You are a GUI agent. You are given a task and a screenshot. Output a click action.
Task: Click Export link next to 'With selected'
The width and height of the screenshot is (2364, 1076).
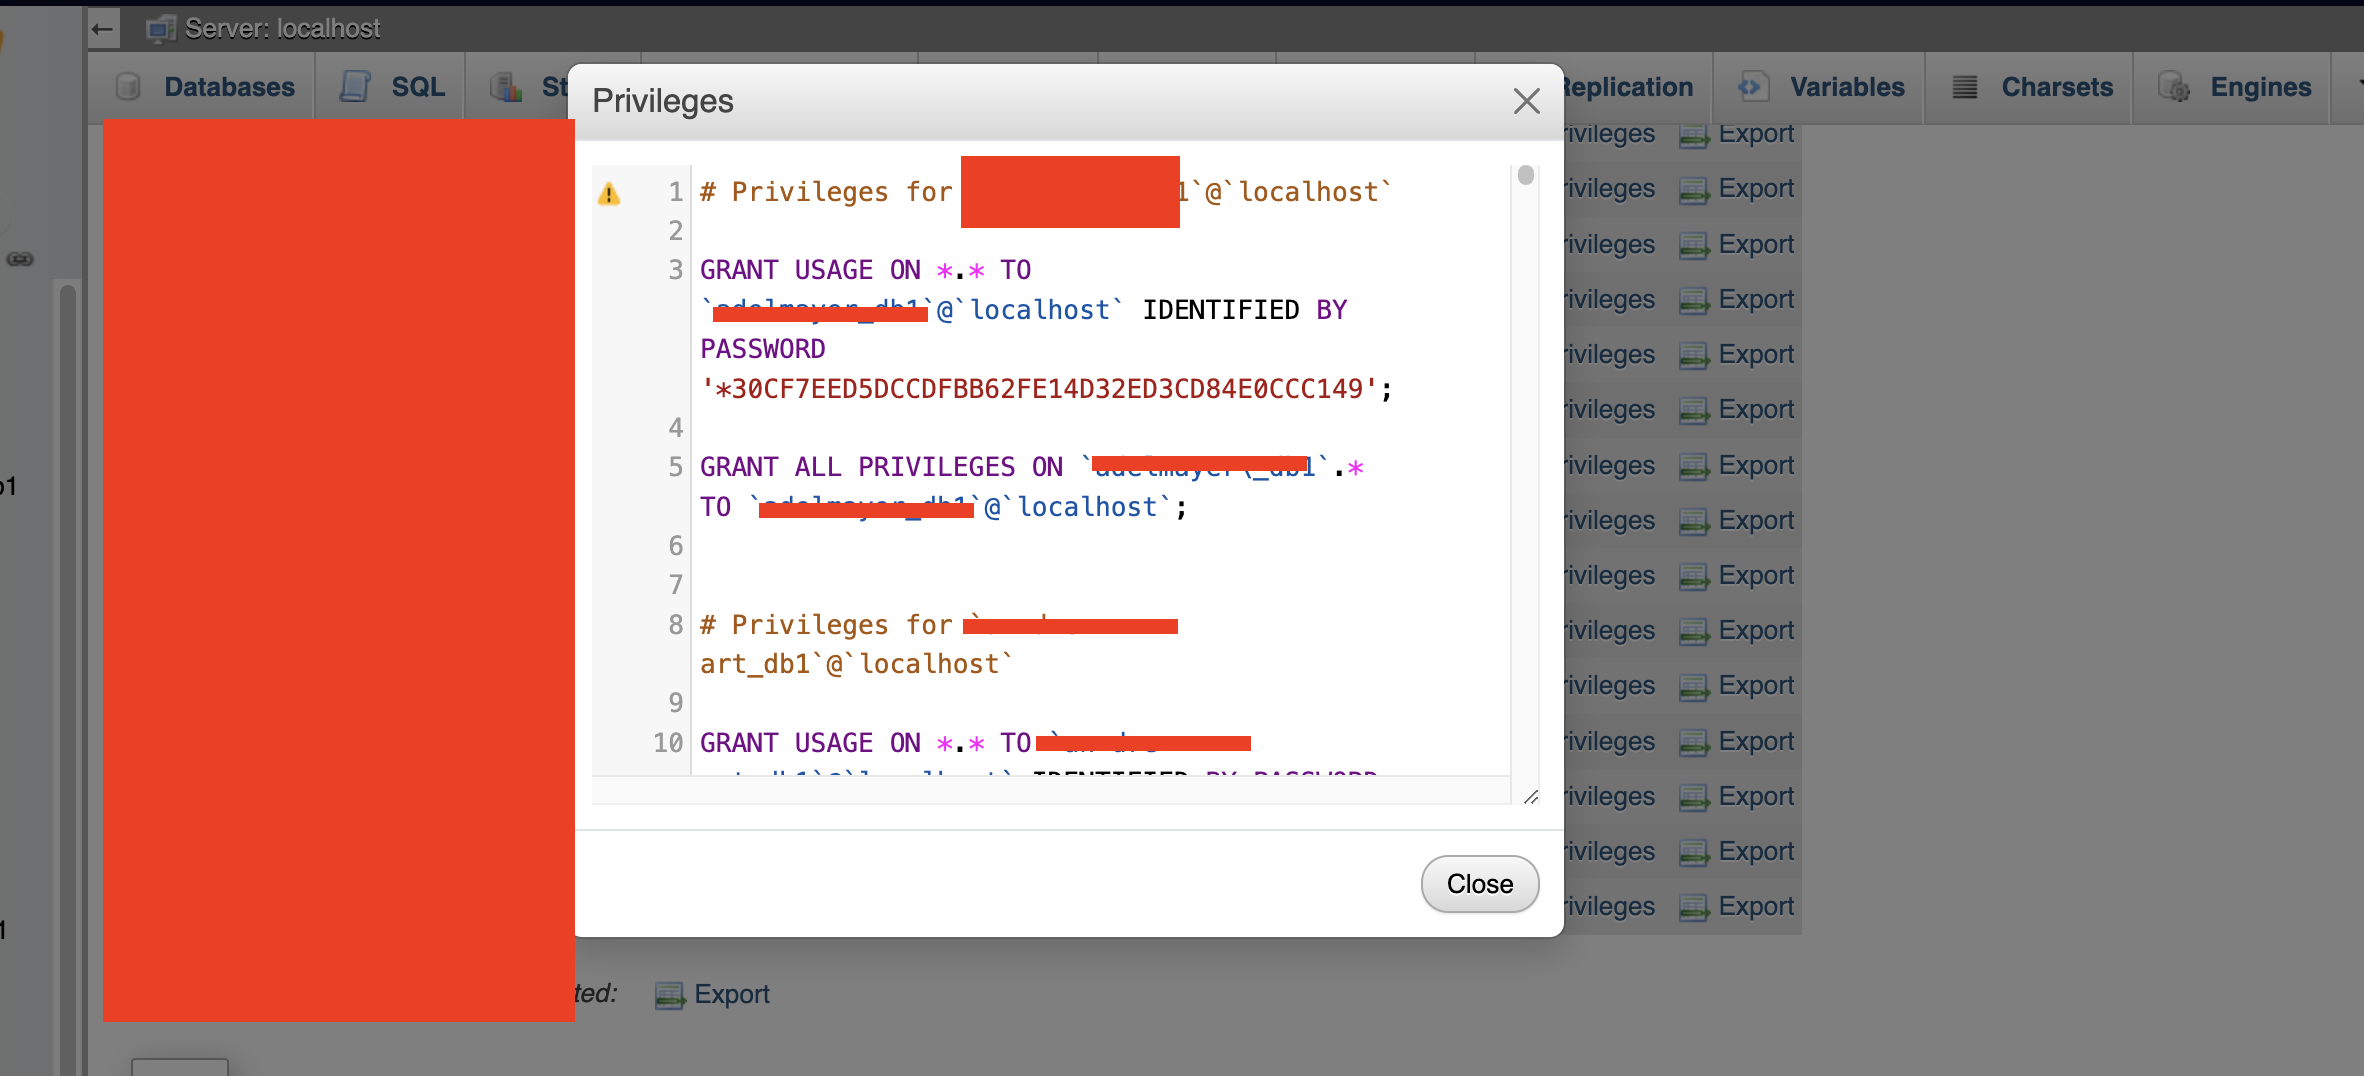point(731,994)
